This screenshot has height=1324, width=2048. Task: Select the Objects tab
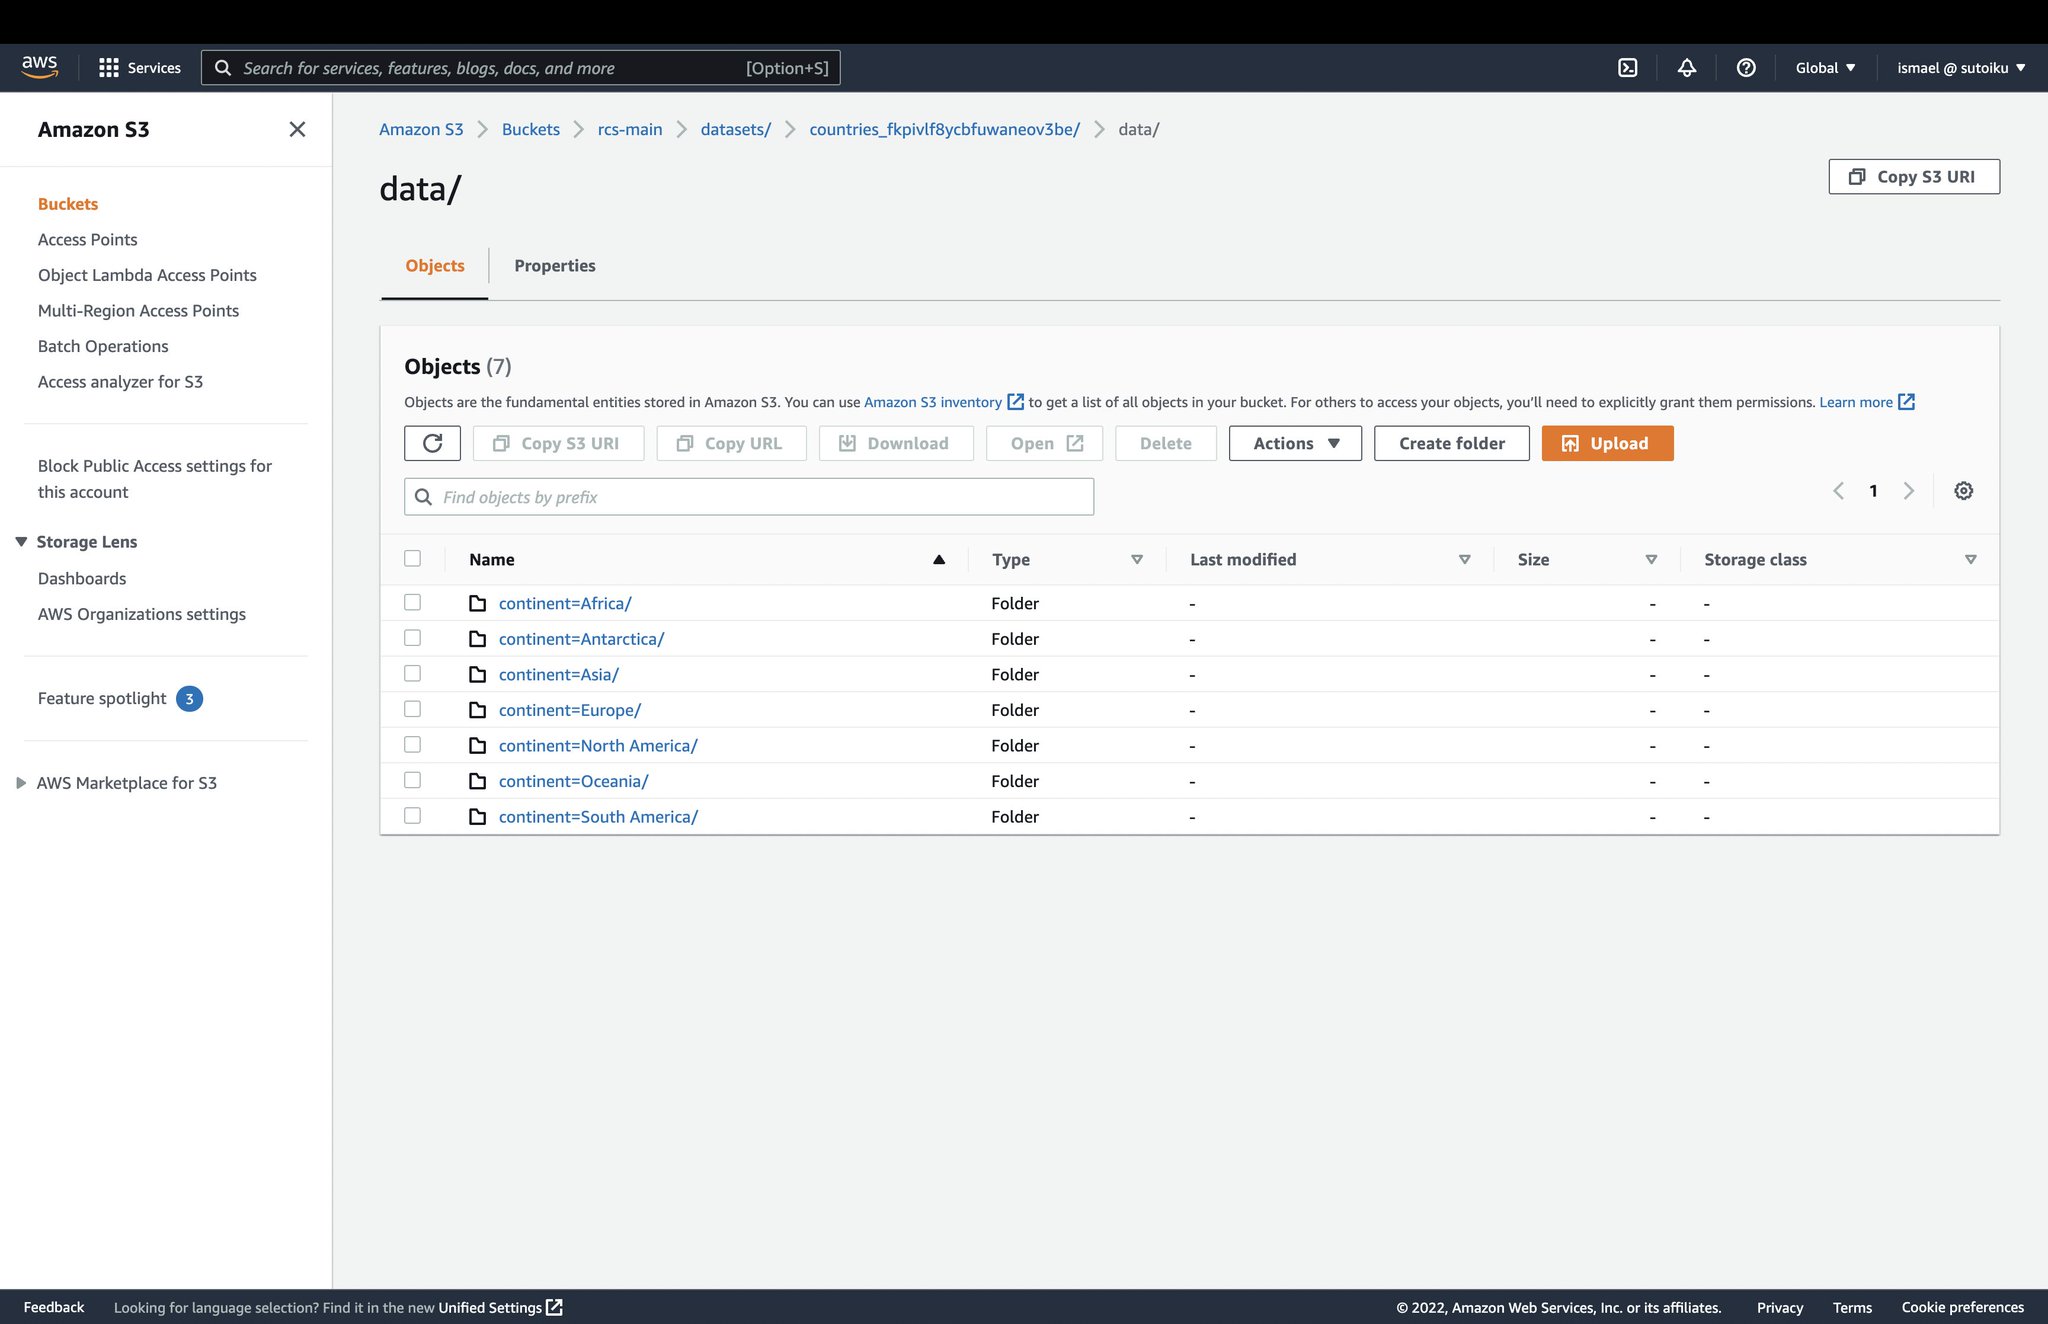coord(434,265)
